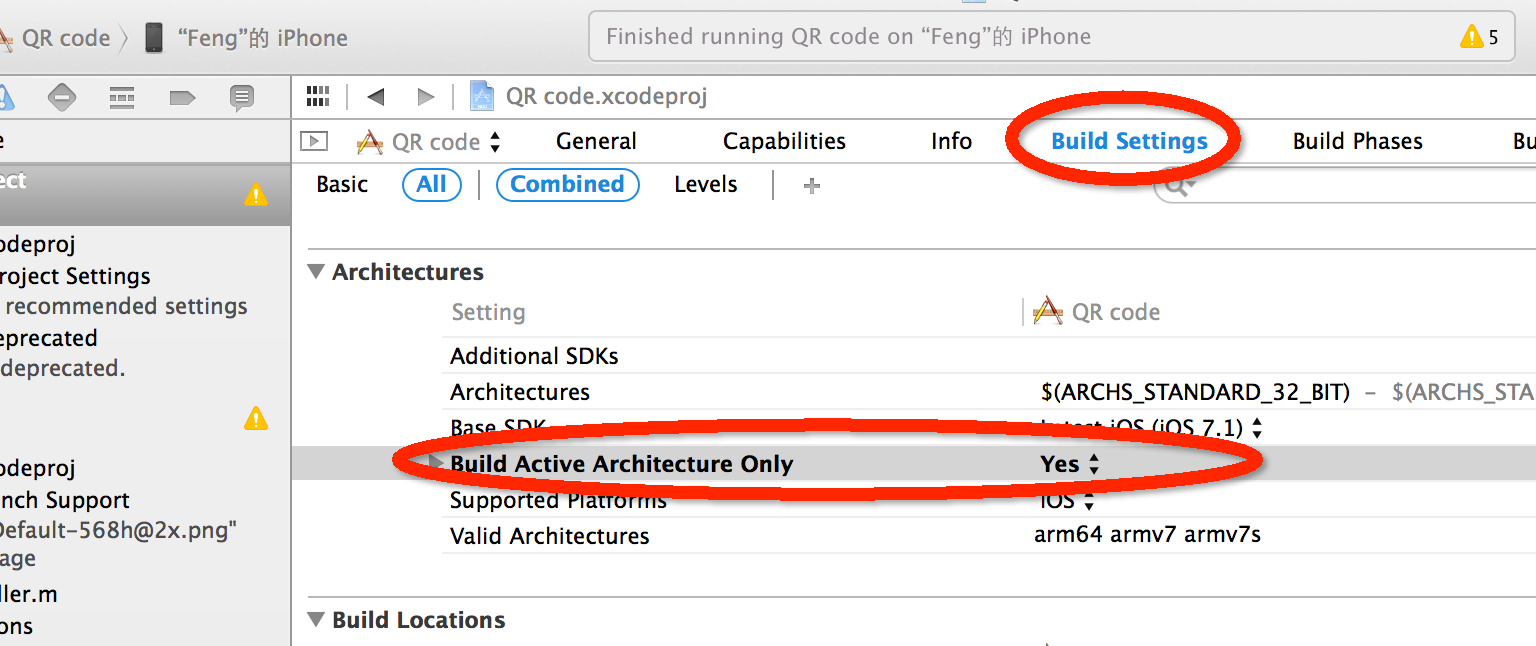This screenshot has height=646, width=1536.
Task: Click the warning icon in activity bar
Action: [1472, 37]
